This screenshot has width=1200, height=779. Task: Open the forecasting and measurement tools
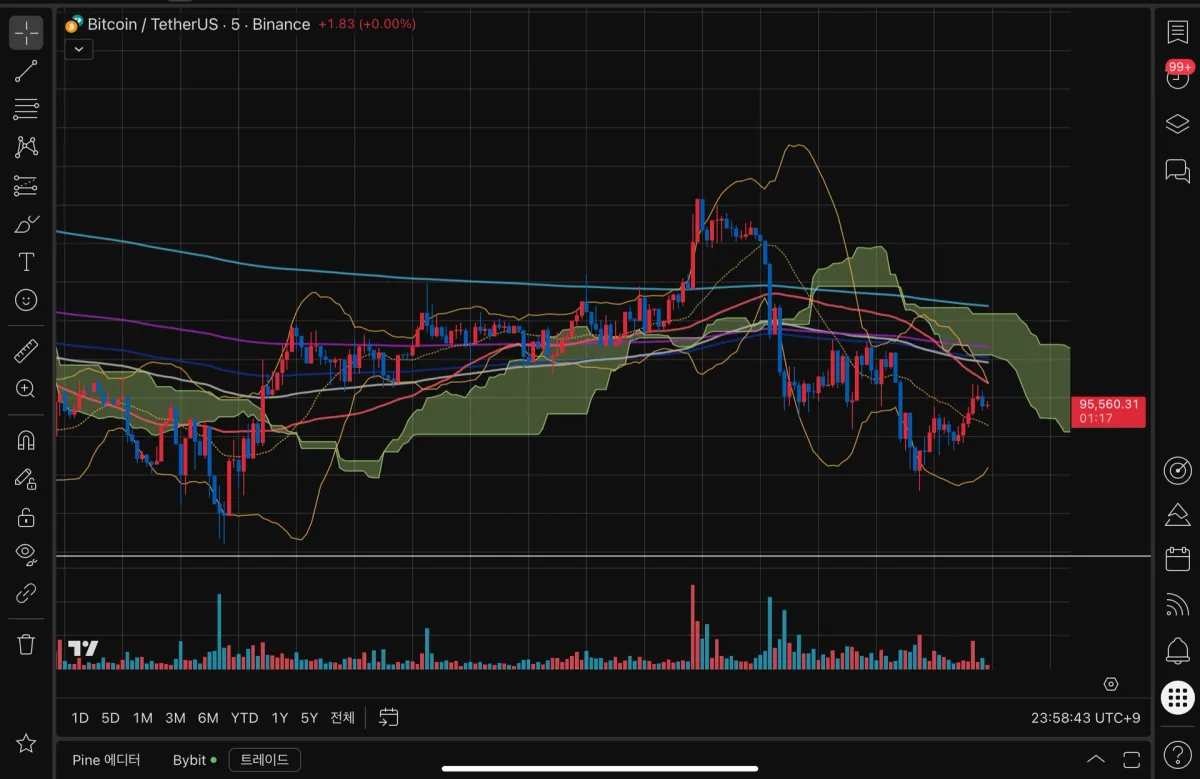(x=26, y=185)
